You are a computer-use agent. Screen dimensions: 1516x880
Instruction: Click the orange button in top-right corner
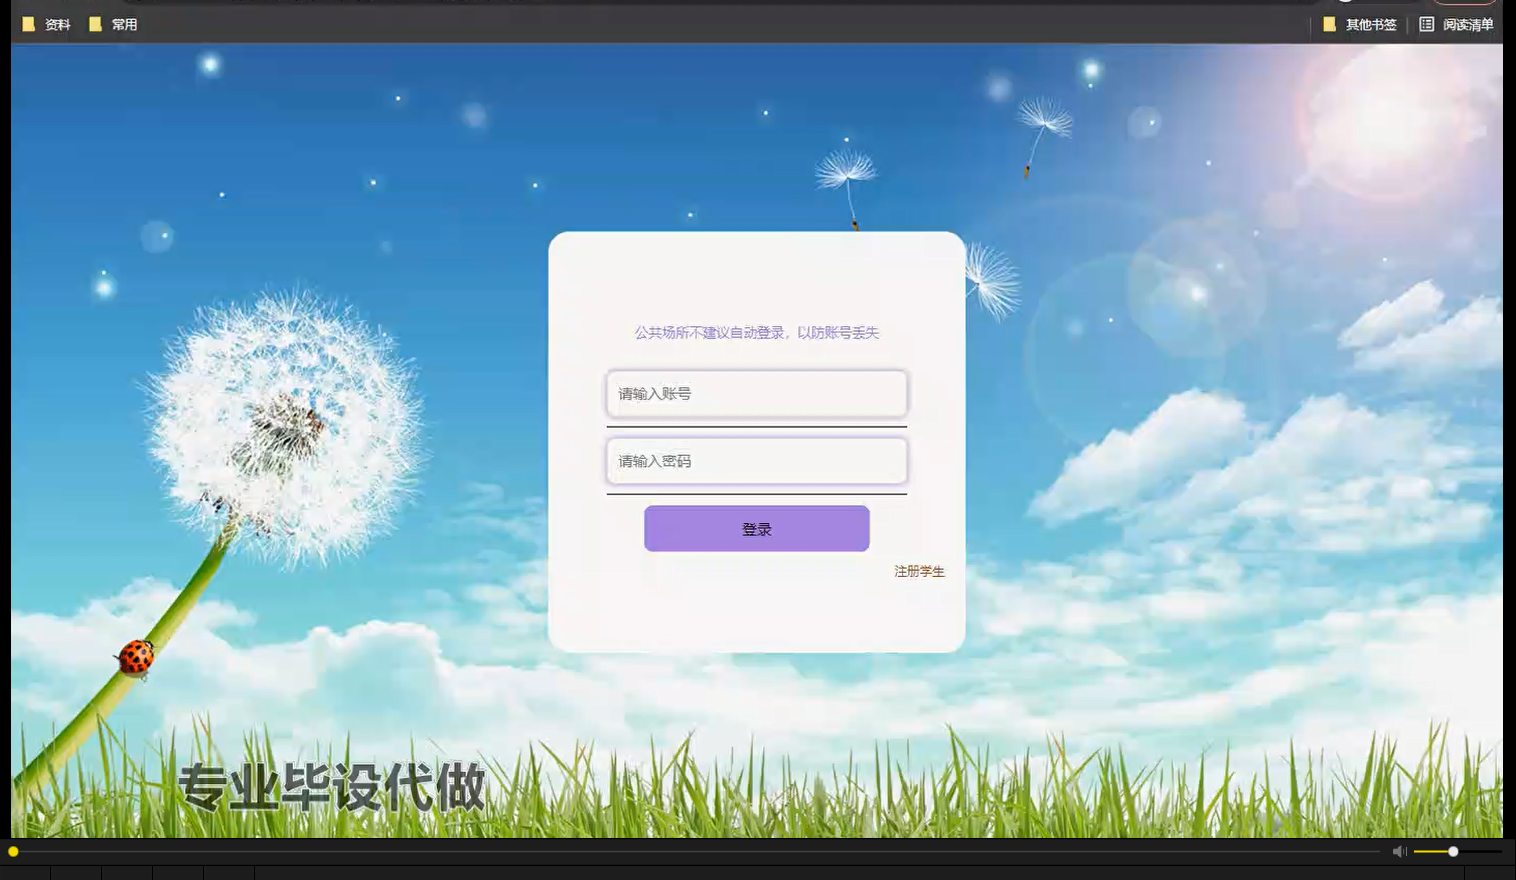pyautogui.click(x=1463, y=2)
